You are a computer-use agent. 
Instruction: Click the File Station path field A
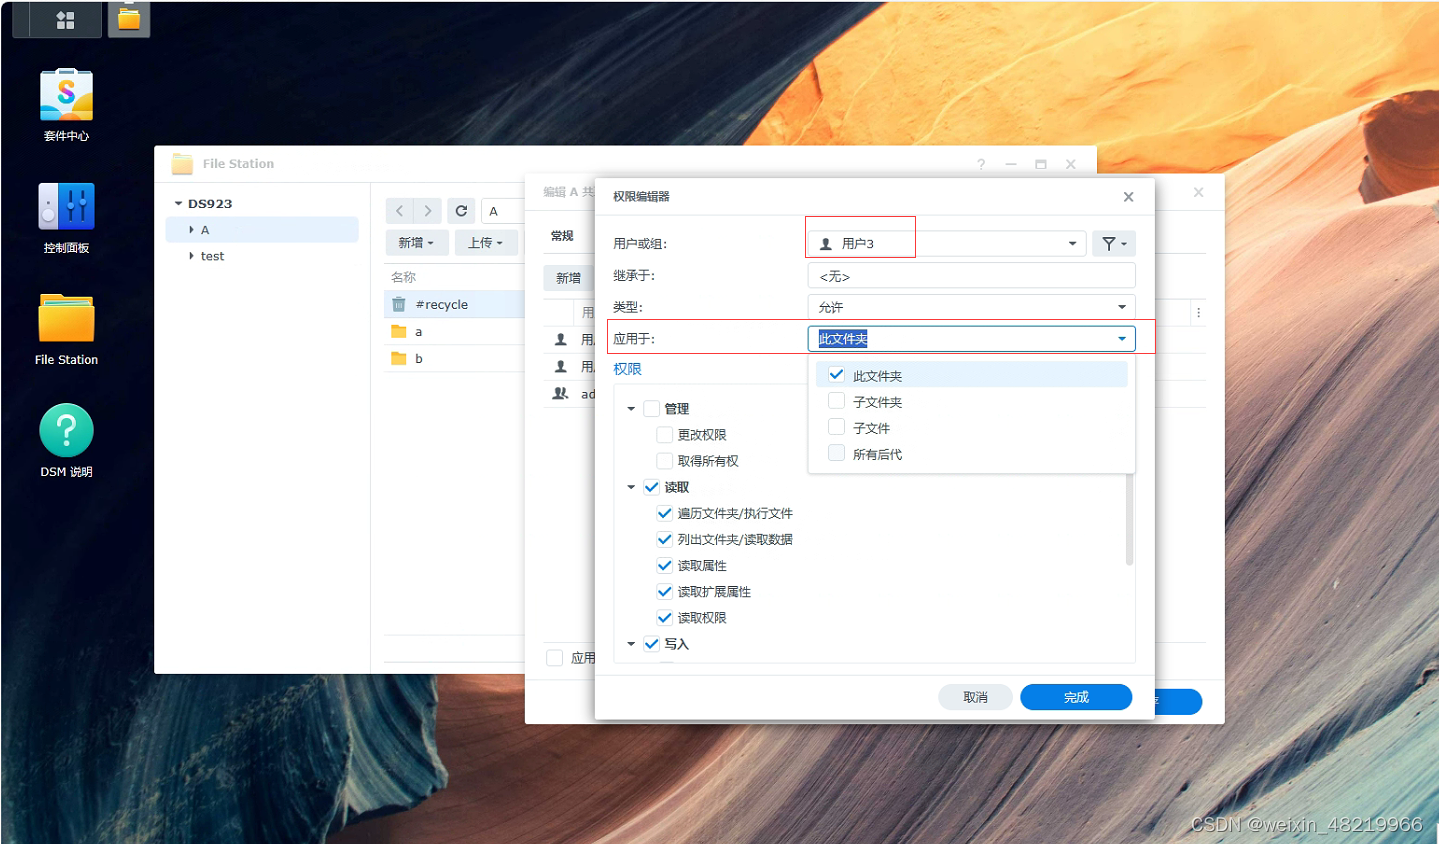point(503,211)
